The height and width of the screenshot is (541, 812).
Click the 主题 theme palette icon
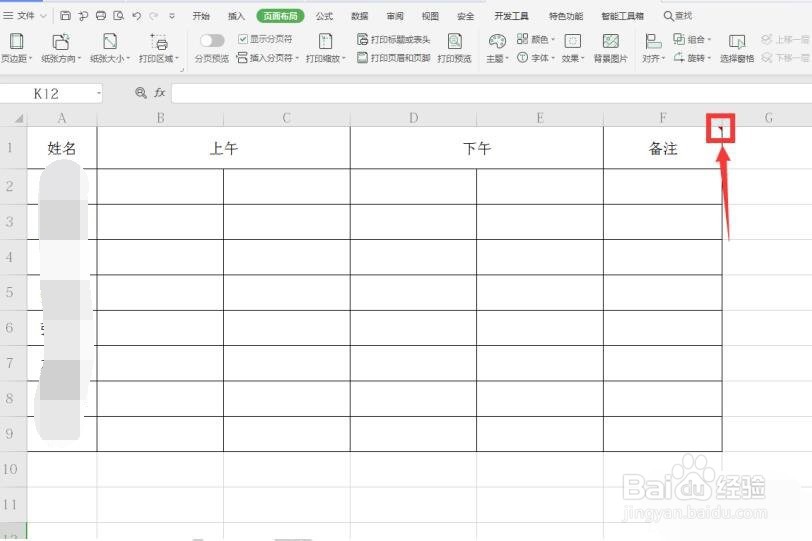pos(497,41)
